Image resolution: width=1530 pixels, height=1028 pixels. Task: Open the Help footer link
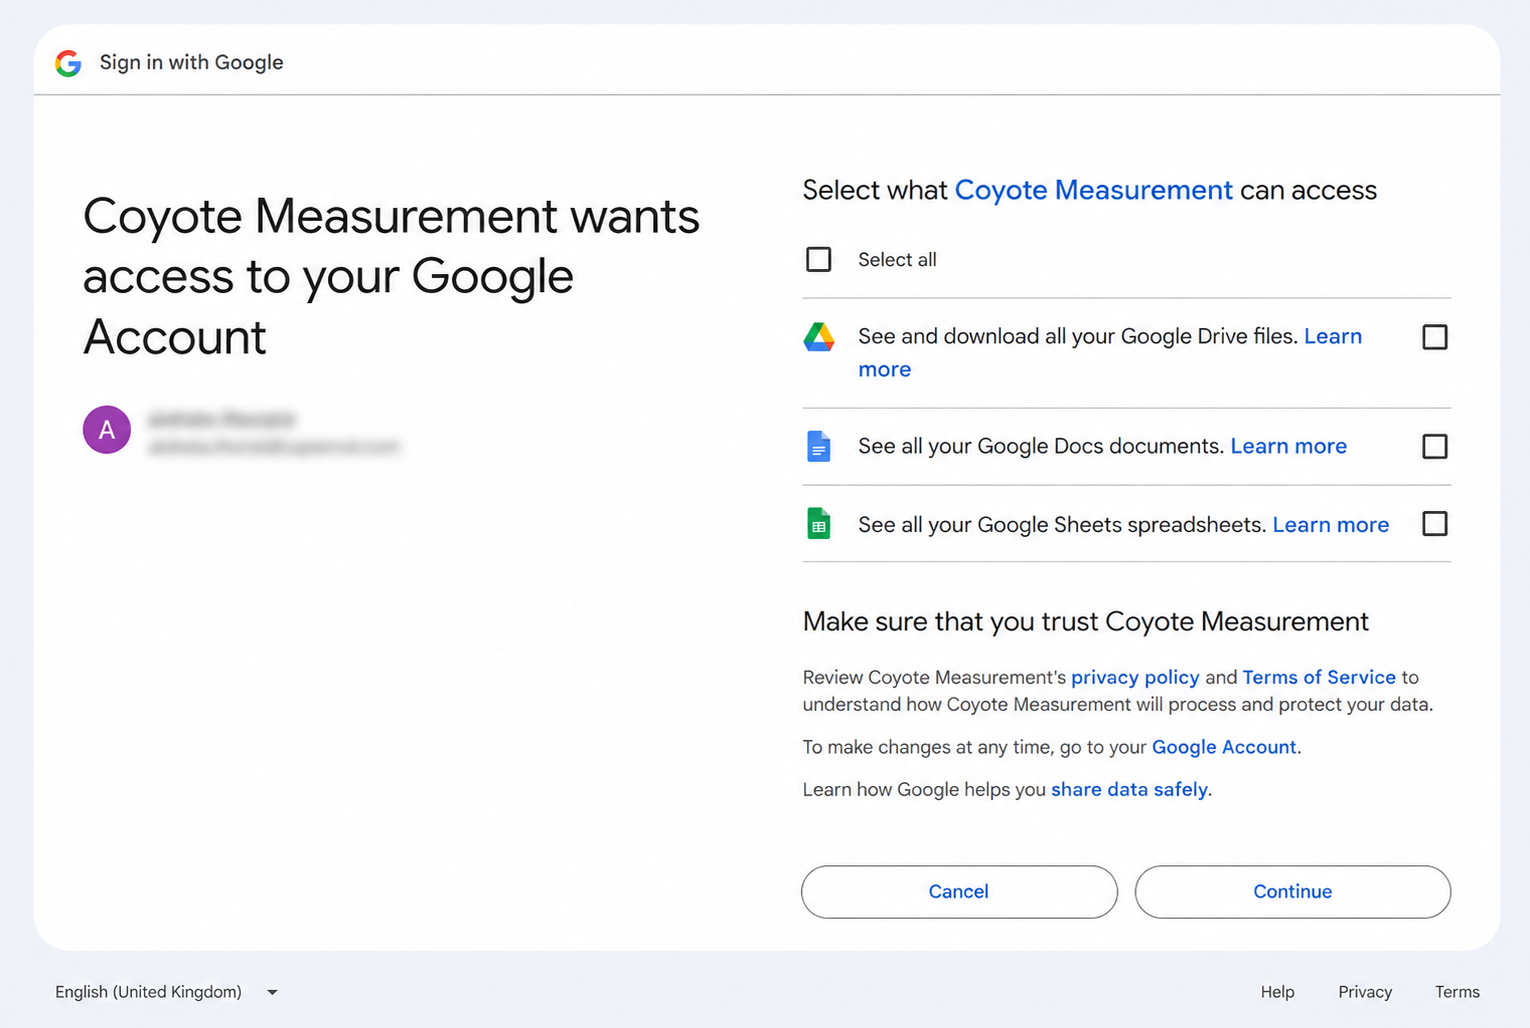coord(1278,992)
